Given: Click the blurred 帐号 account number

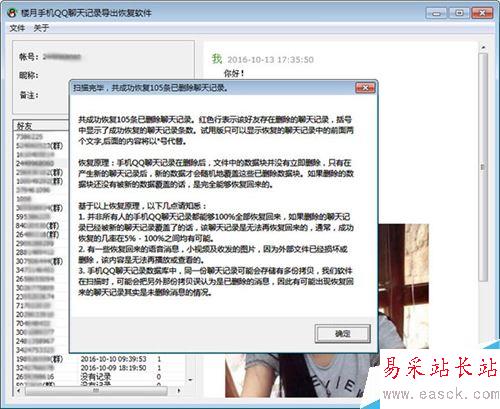Looking at the screenshot, I should click(62, 57).
